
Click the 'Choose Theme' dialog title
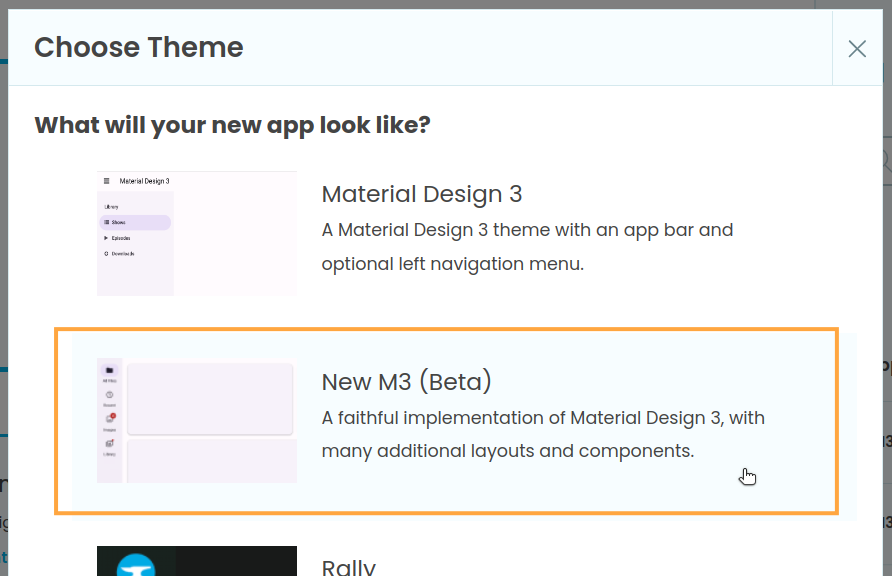(x=139, y=47)
